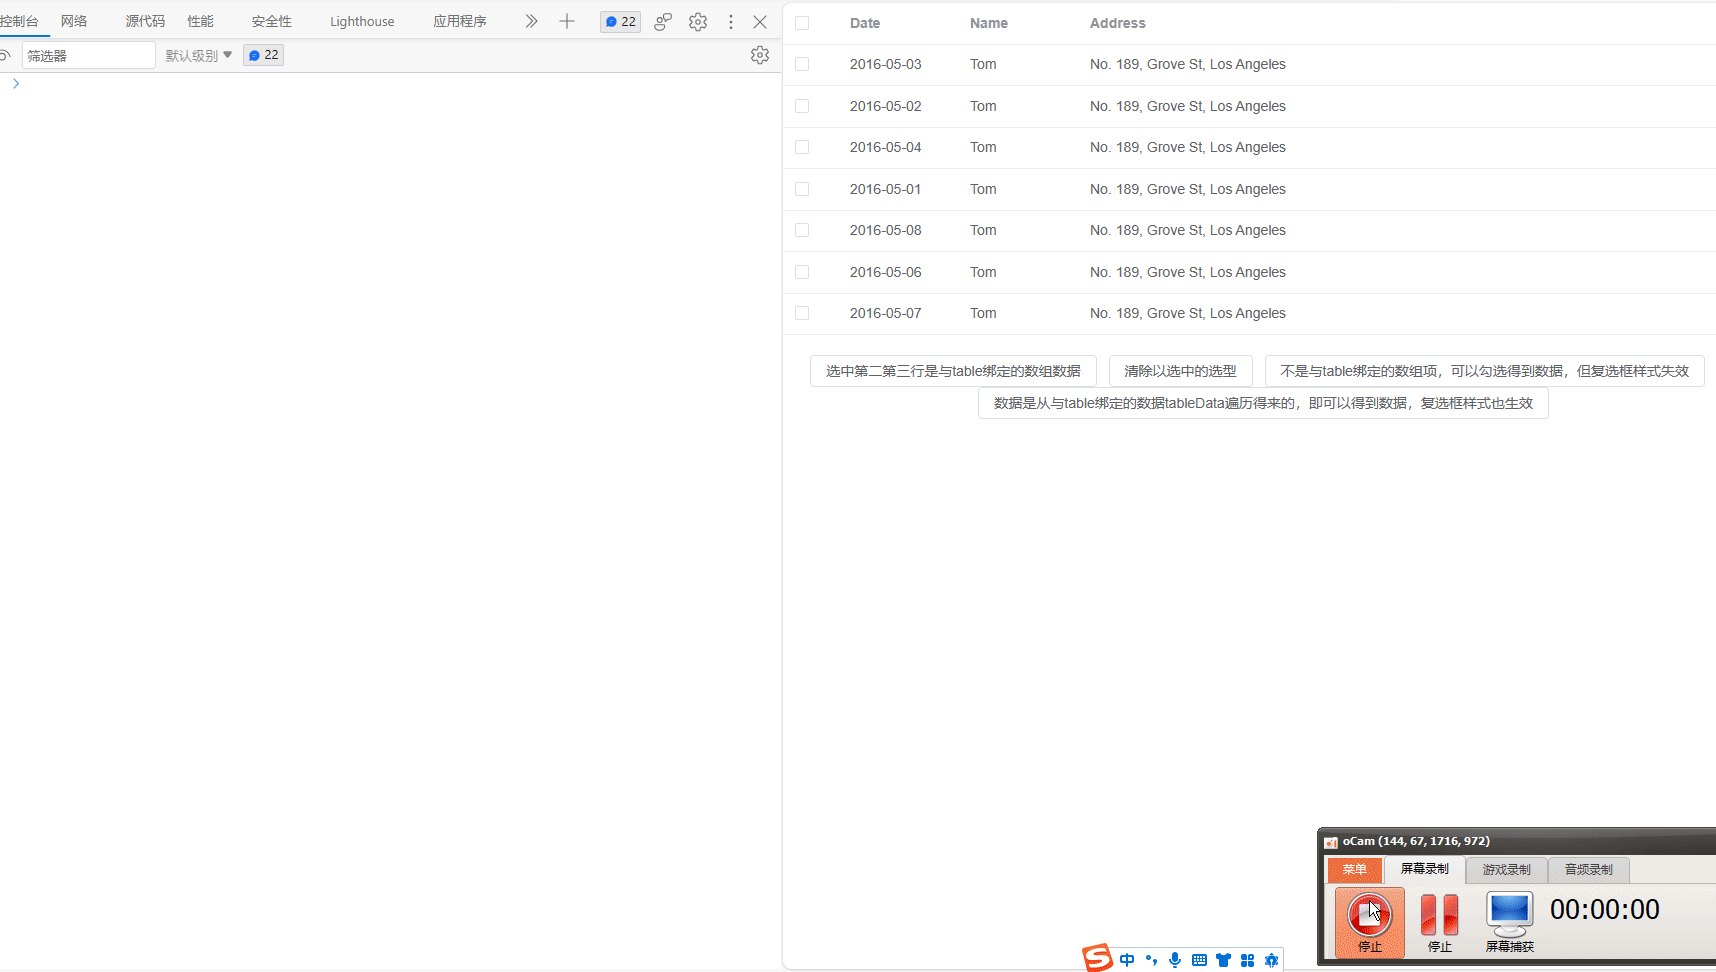This screenshot has width=1716, height=972.
Task: Click the 不是与table绑定的数组项 button
Action: coord(1484,371)
